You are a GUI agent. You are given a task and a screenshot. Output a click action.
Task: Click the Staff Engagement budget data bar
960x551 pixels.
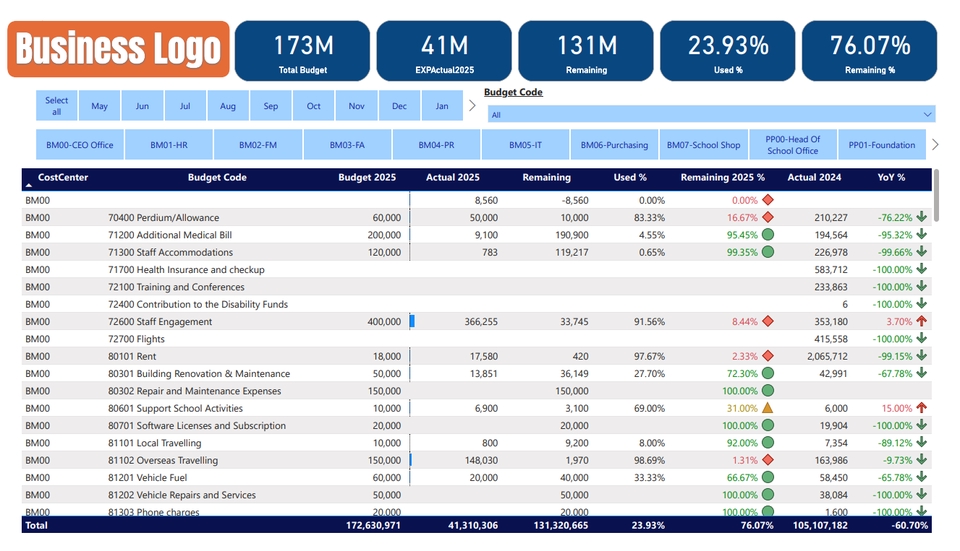point(412,322)
